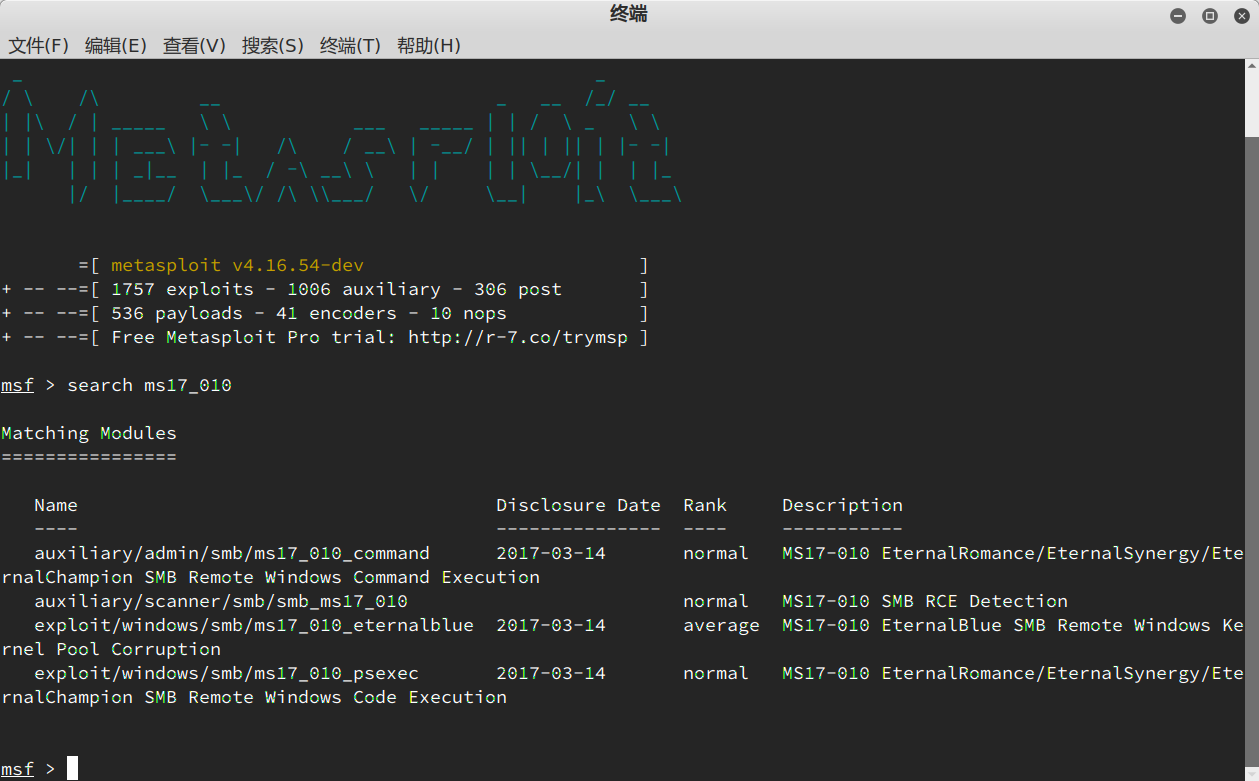
Task: Click the 'rnel Pool Corruption' wrapped text
Action: coord(111,649)
